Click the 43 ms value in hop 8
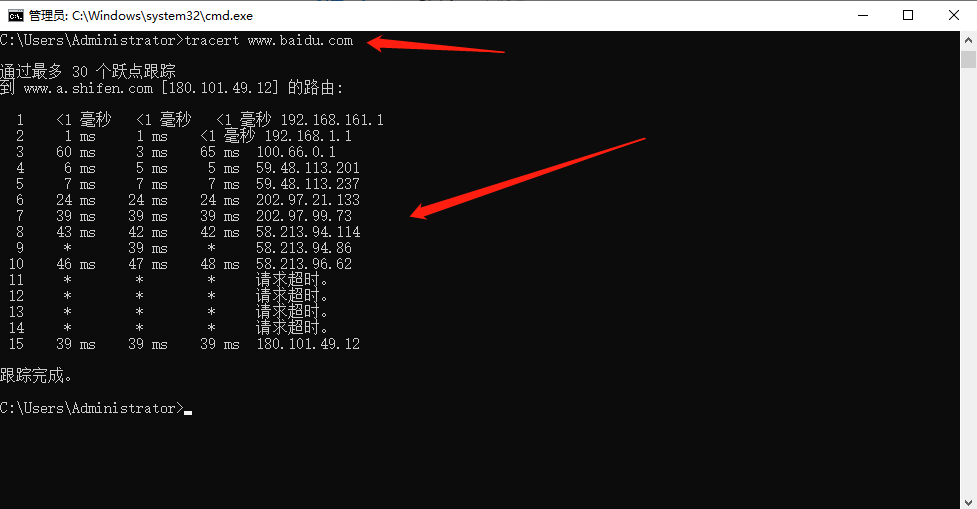The image size is (977, 509). [76, 232]
